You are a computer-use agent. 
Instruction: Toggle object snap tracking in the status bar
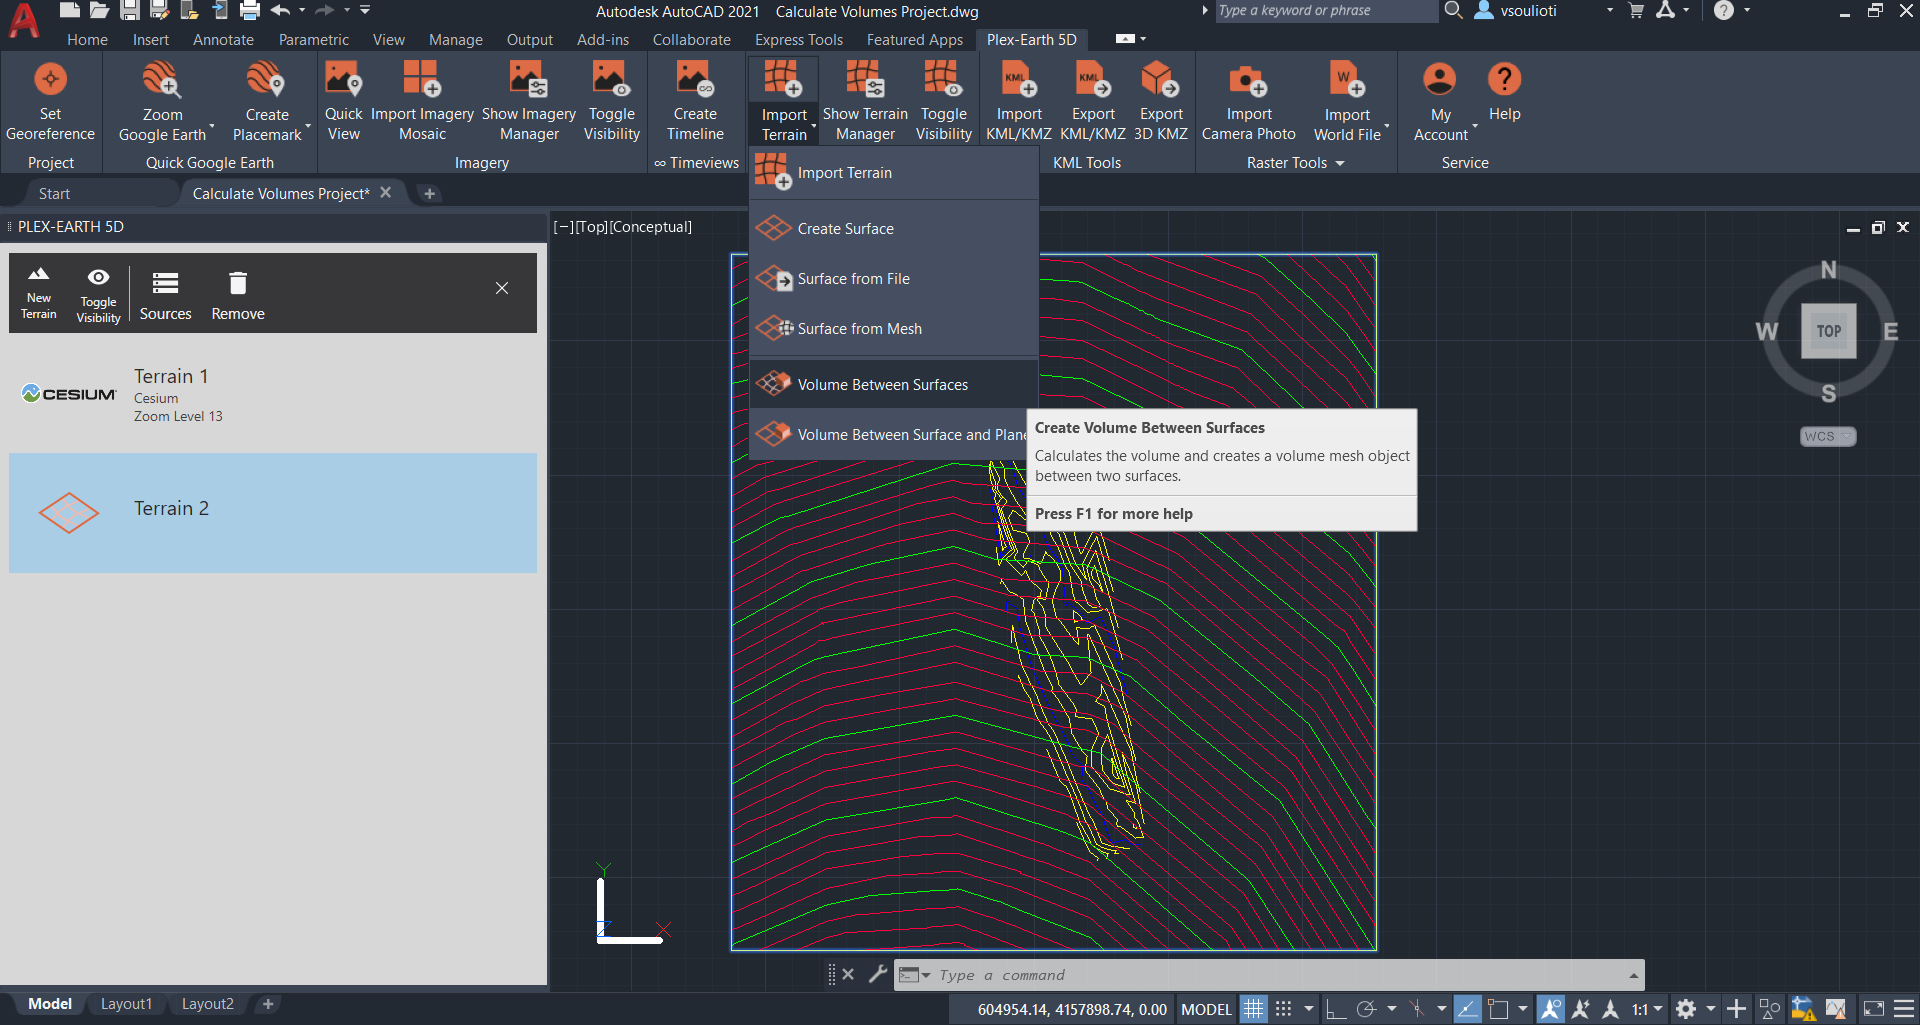tap(1467, 1009)
